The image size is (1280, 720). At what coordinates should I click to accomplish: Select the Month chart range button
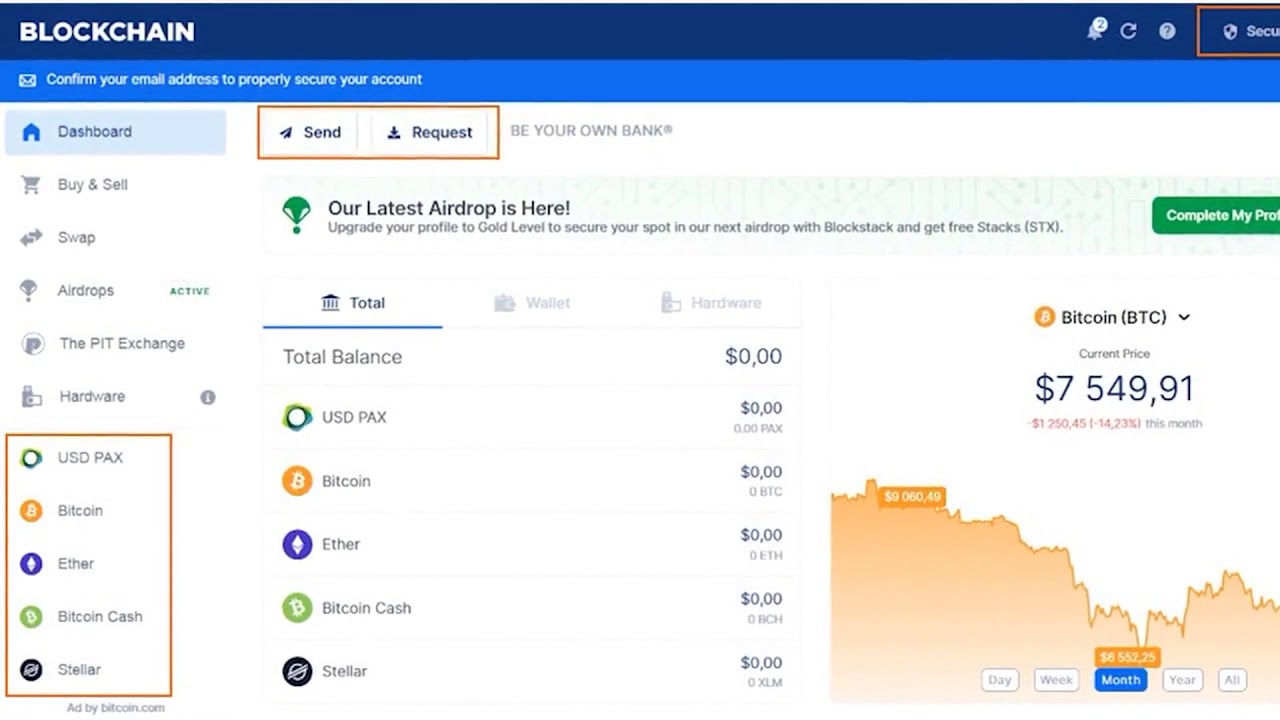[1120, 680]
